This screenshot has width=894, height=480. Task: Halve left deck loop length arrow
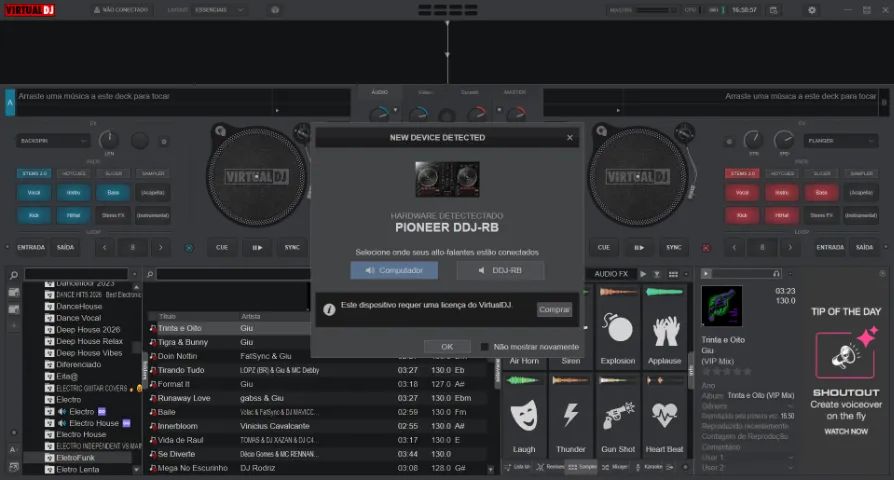104,248
